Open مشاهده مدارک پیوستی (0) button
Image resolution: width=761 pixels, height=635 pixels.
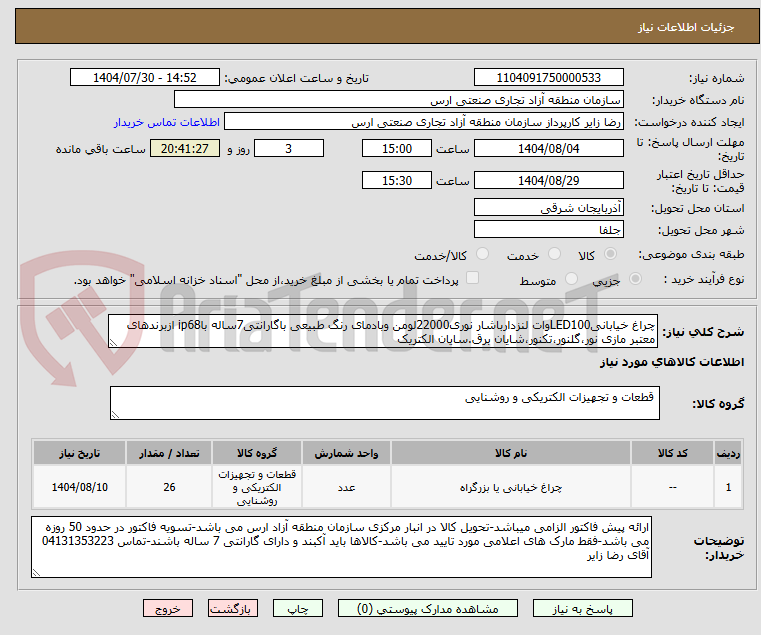428,608
